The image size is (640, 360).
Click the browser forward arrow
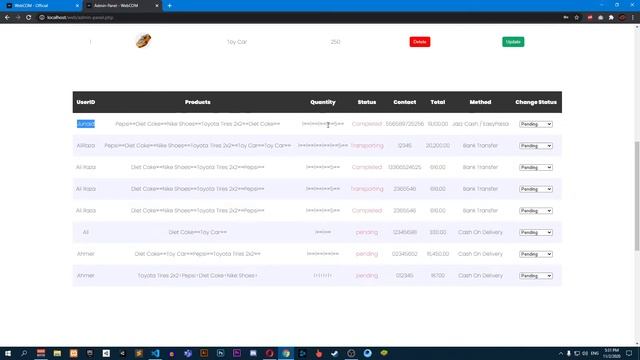18,18
